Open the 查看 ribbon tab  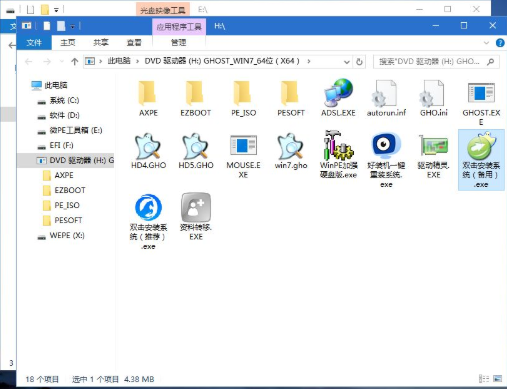[x=134, y=43]
